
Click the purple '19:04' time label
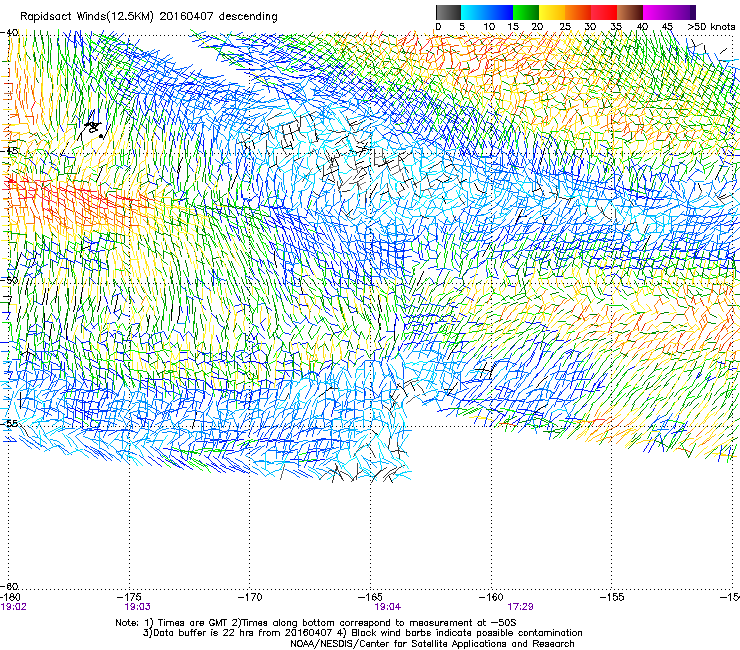tap(387, 607)
